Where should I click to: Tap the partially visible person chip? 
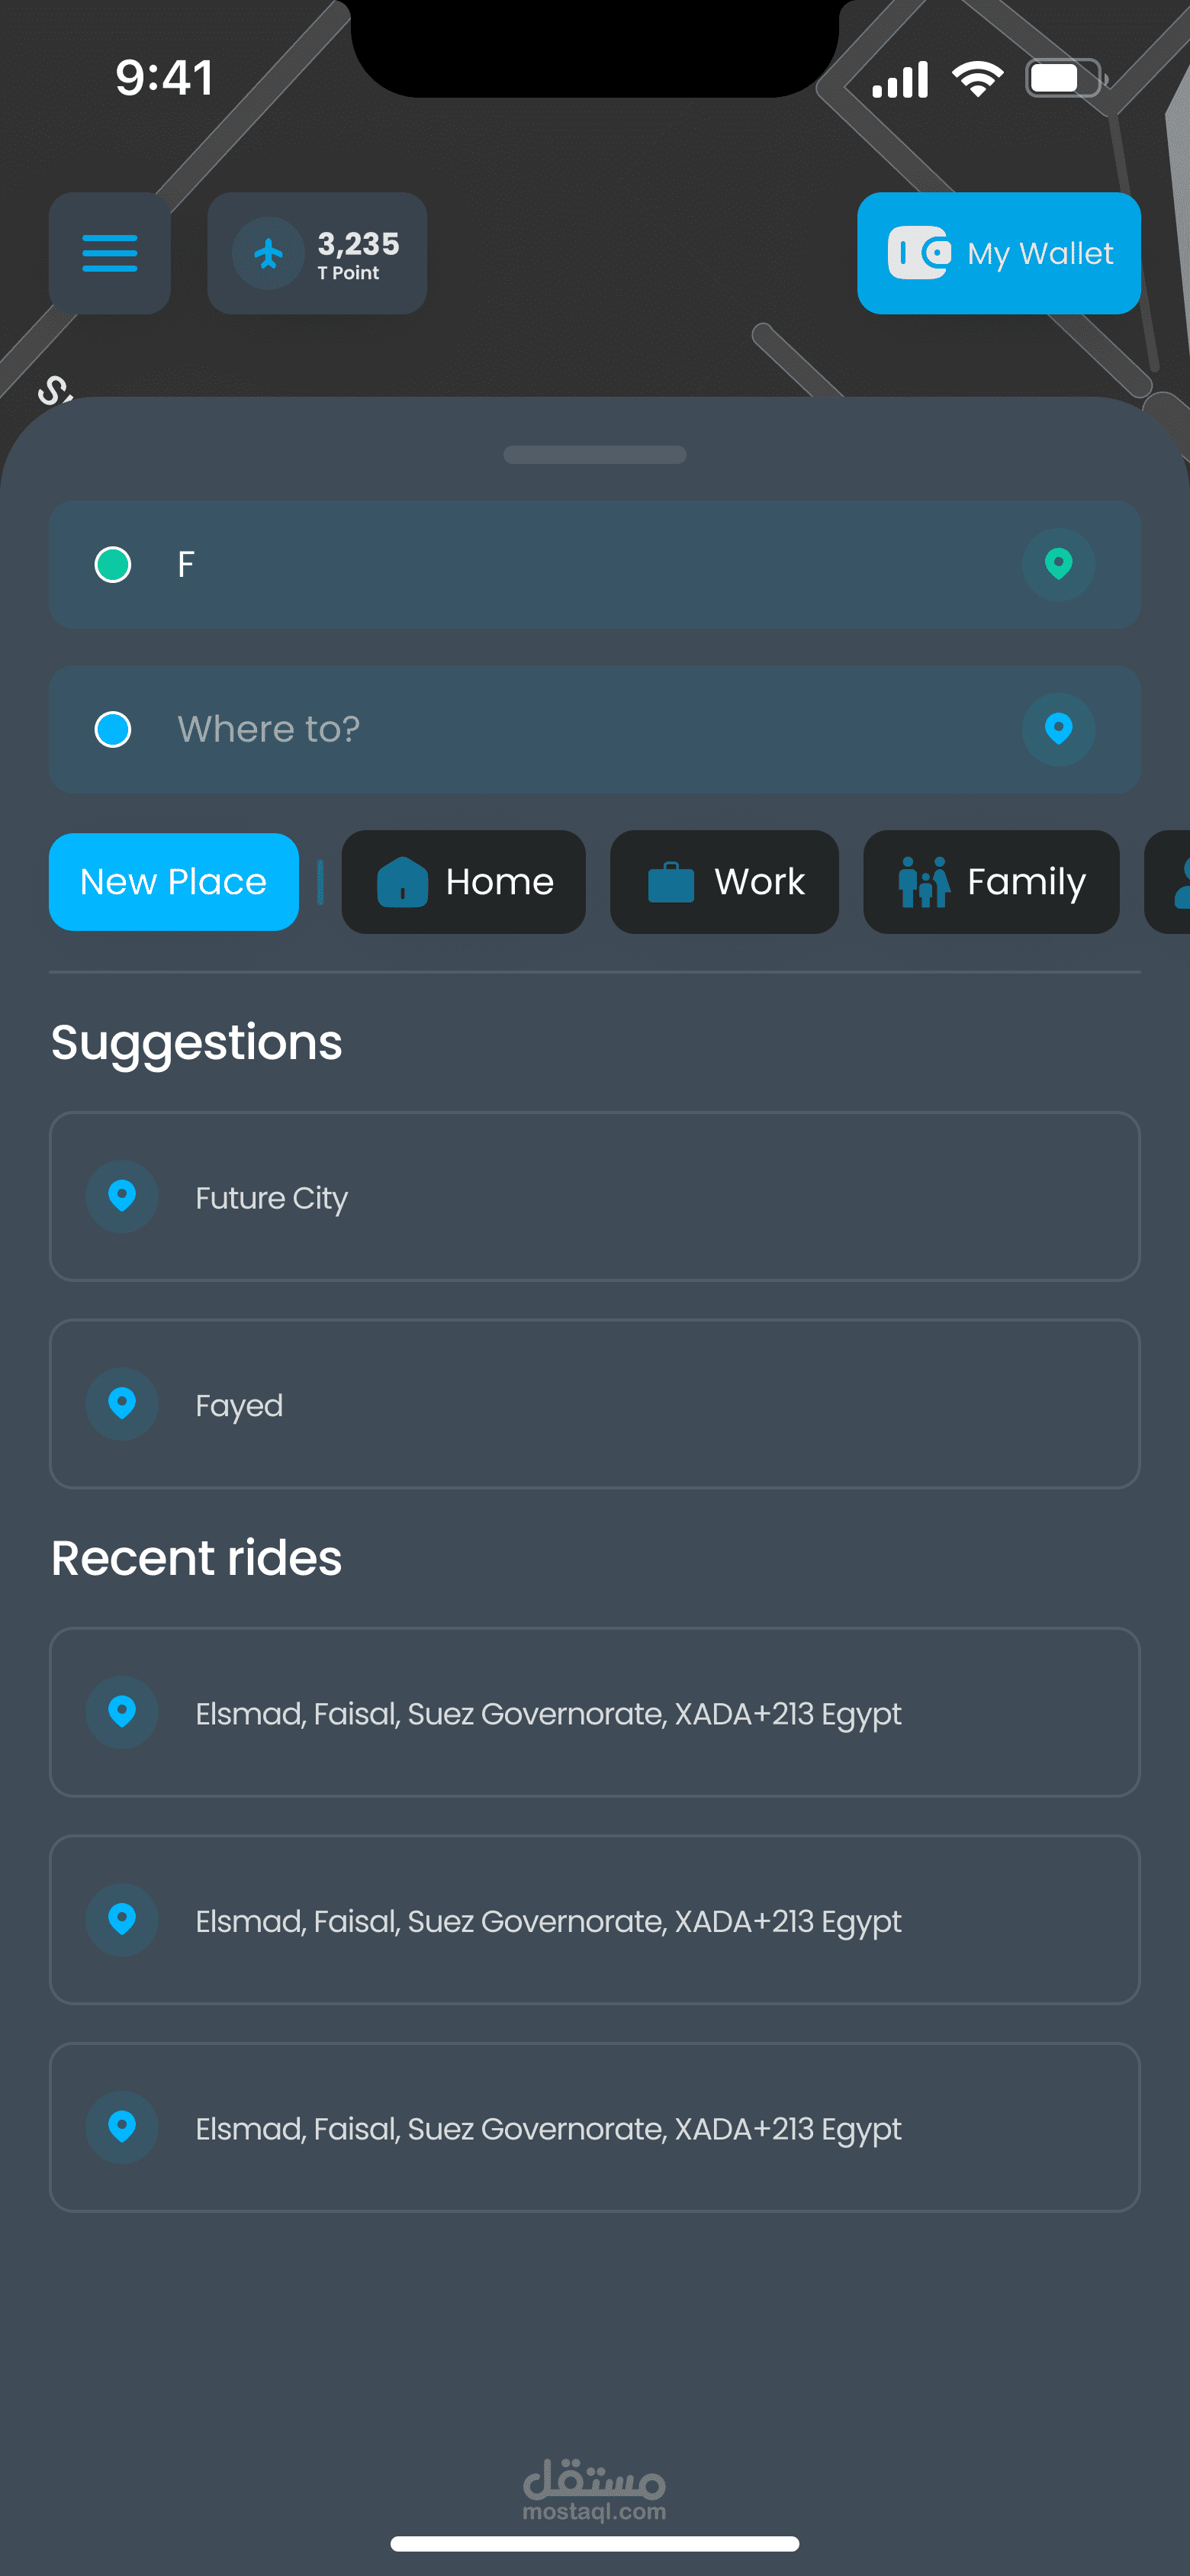pos(1172,882)
